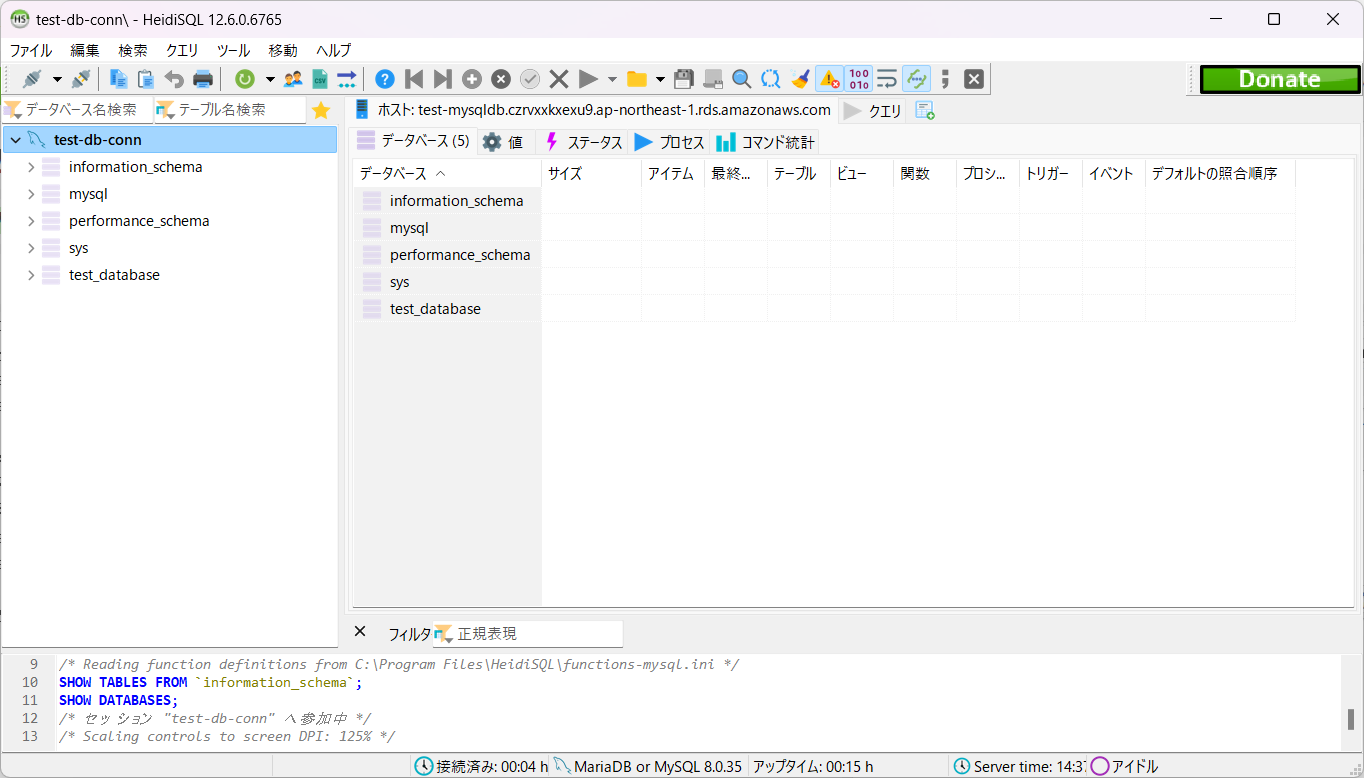
Task: Expand the mysql database tree node
Action: (30, 193)
